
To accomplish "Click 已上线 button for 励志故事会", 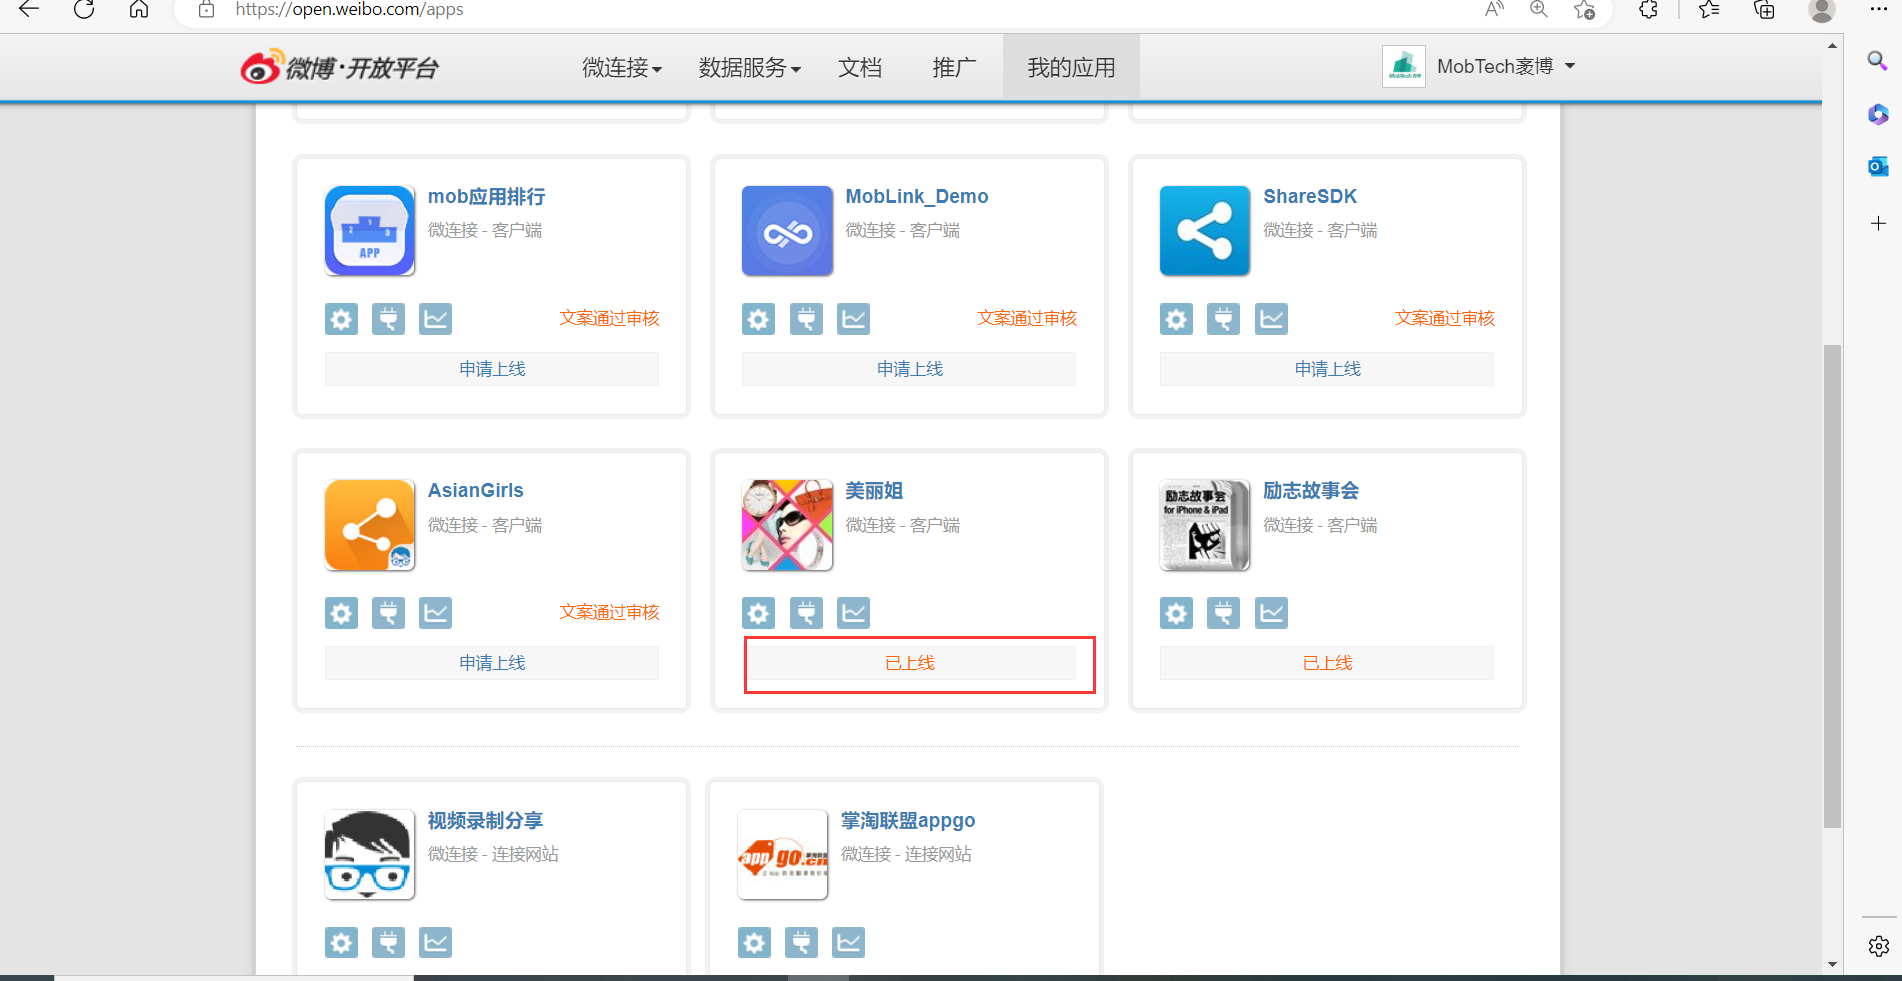I will coord(1327,663).
